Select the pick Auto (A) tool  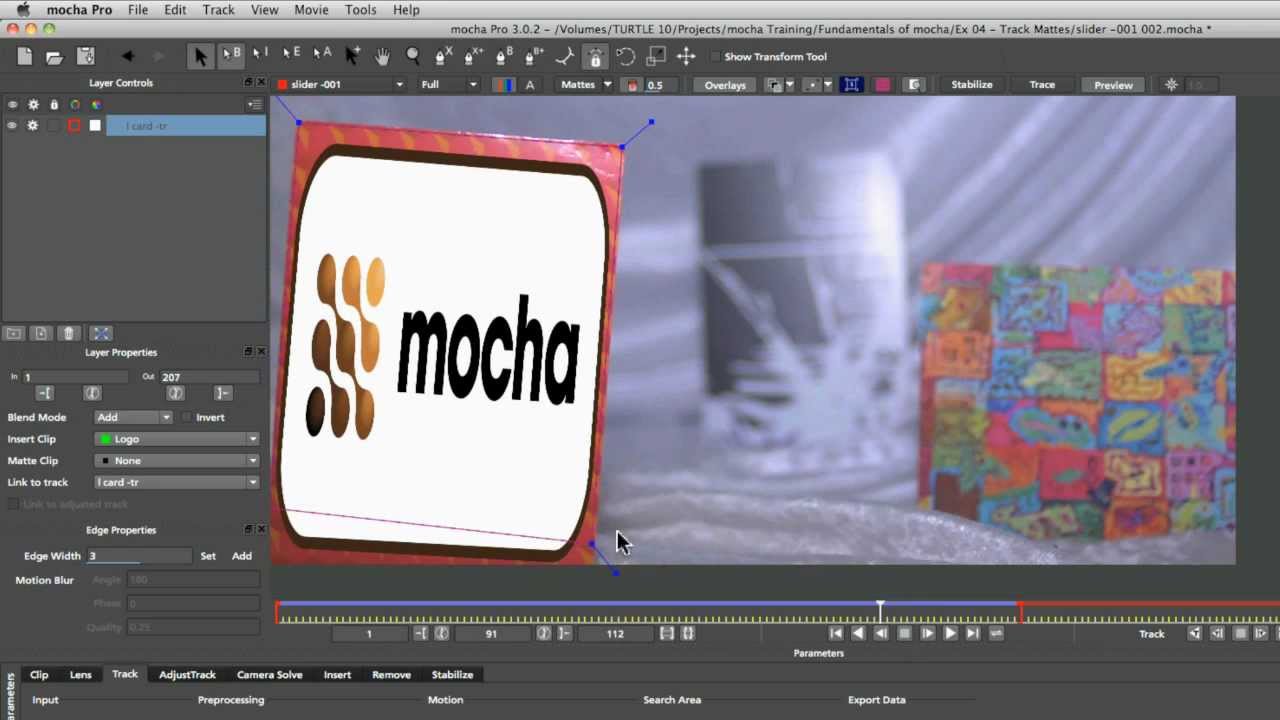click(x=322, y=55)
